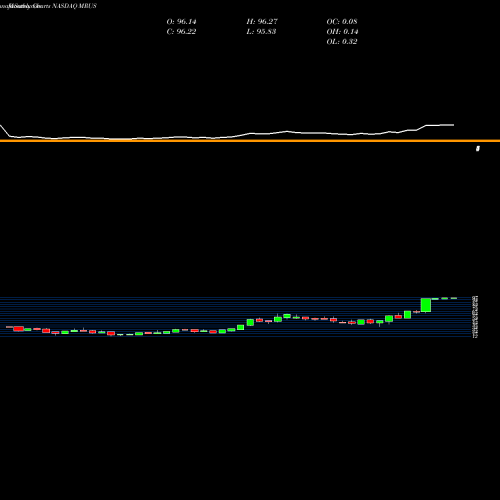Screen dimensions: 500x500
Task: Click the OL: 0.32 reading
Action: click(x=342, y=42)
